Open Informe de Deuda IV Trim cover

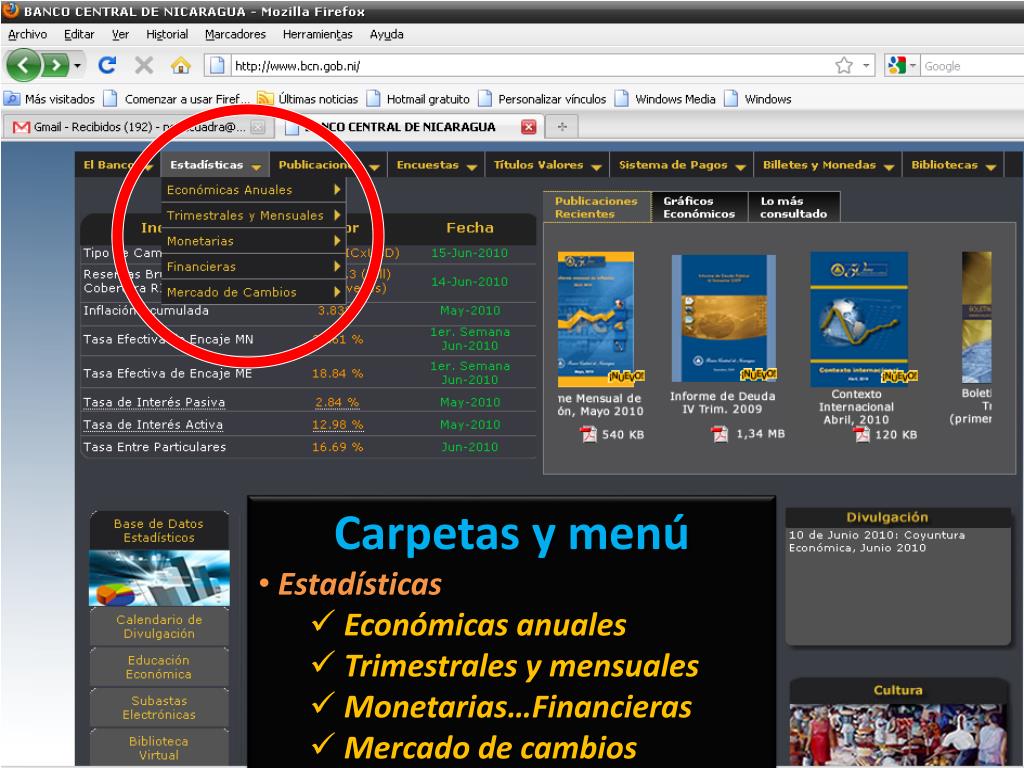[x=724, y=318]
